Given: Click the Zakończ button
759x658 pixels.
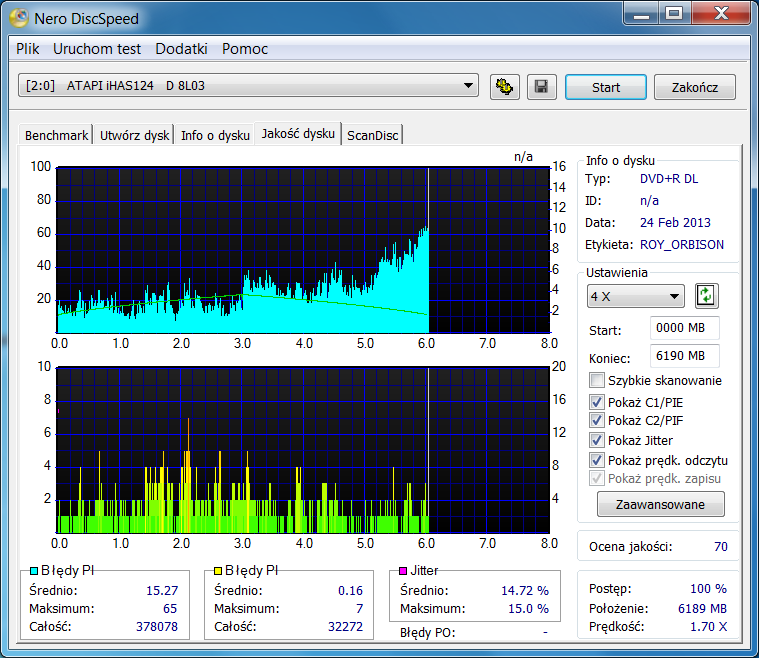Looking at the screenshot, I should 695,87.
